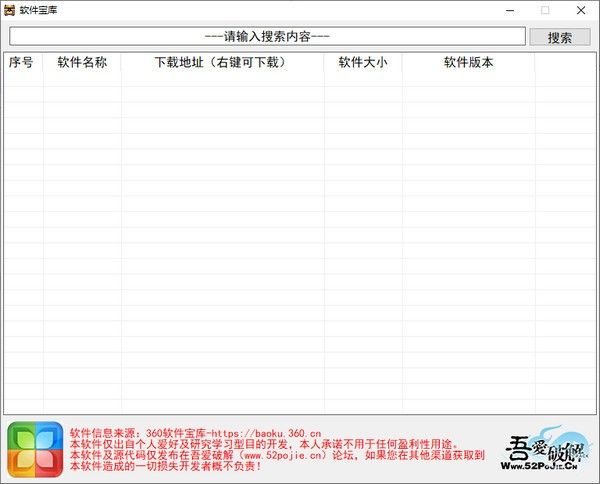
Task: Select the 下载地址（右键可下载） column header
Action: coord(222,63)
